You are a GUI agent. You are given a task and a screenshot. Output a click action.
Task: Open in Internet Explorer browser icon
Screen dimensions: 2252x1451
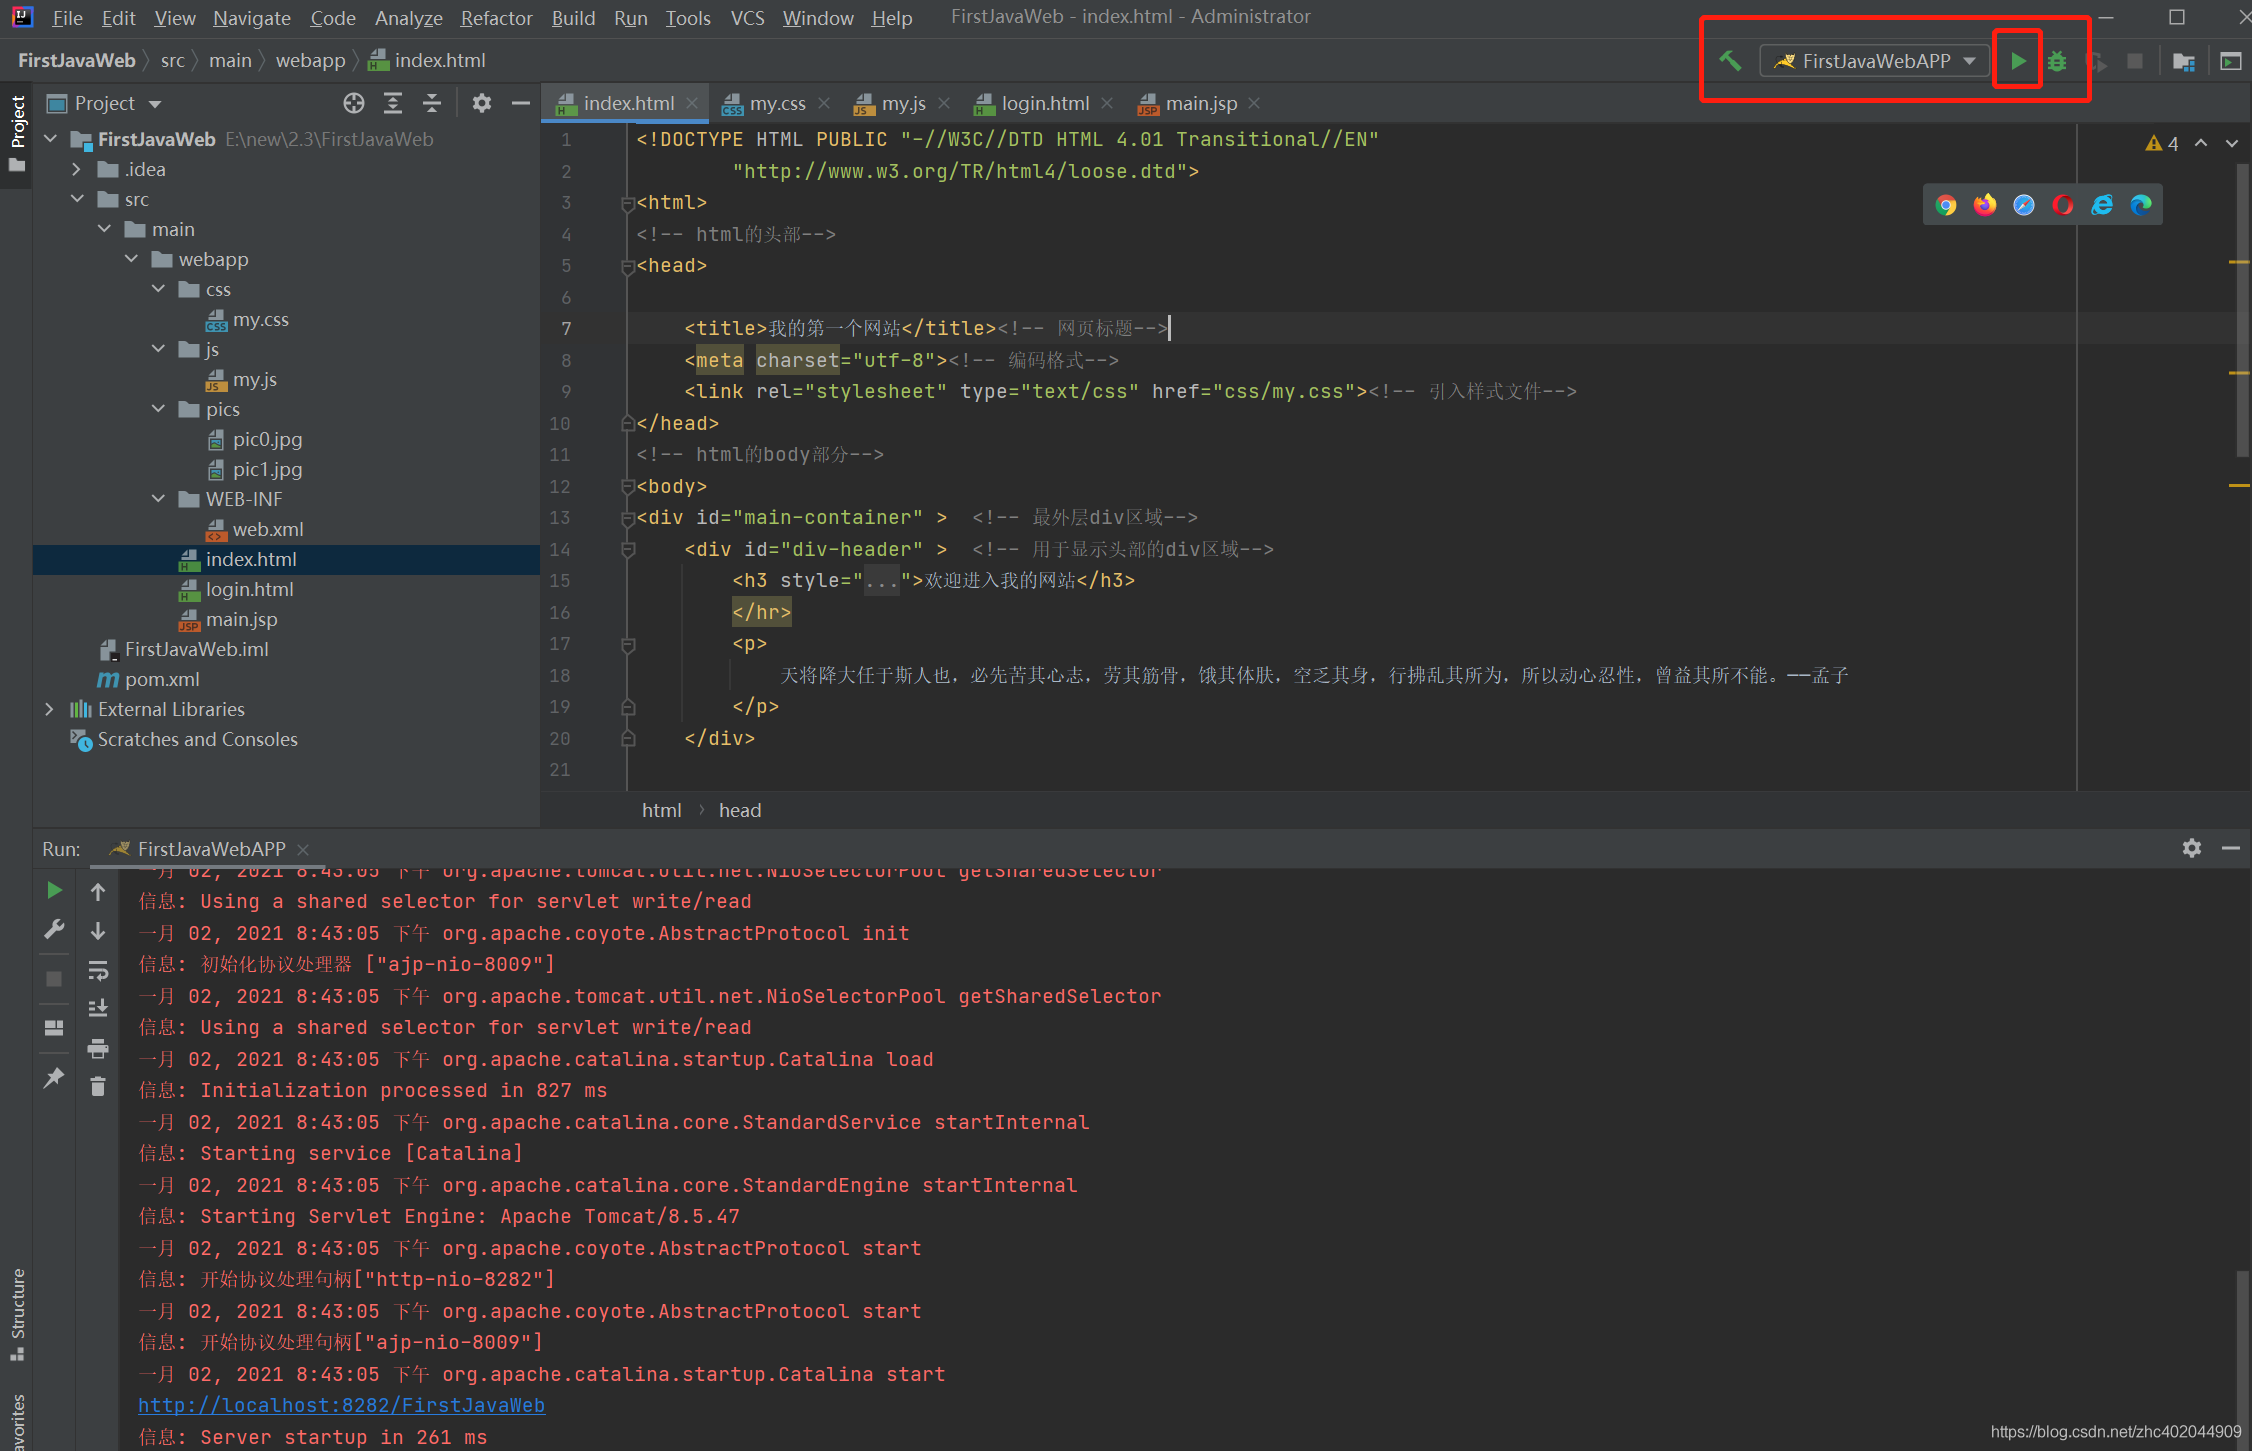pos(2102,205)
